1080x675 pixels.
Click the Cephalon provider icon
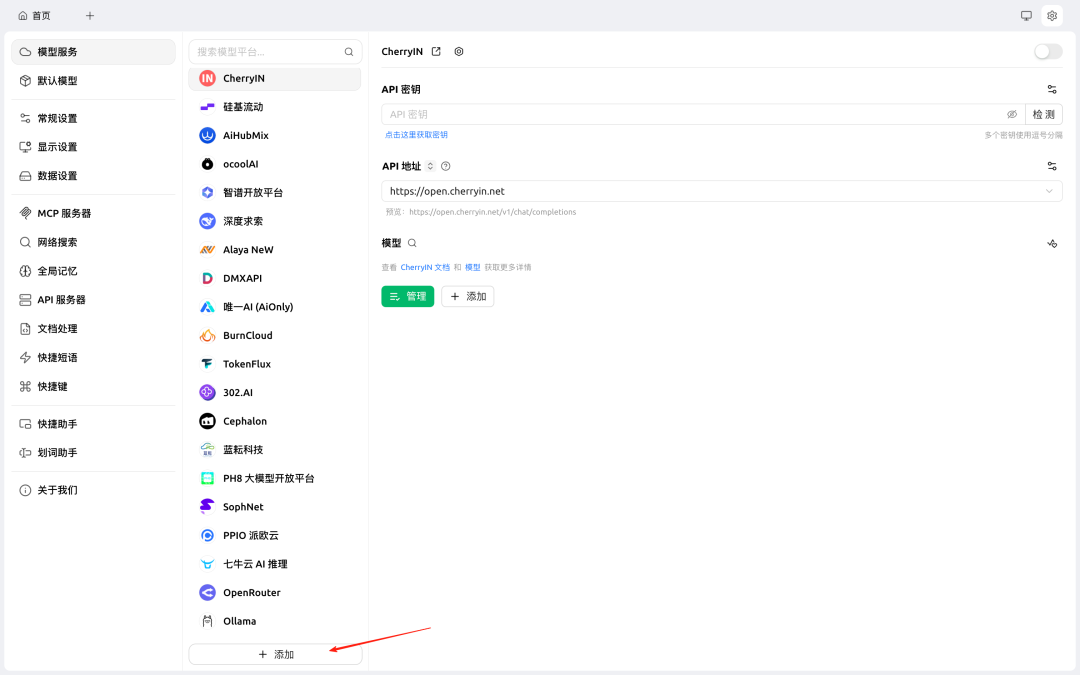coord(207,422)
